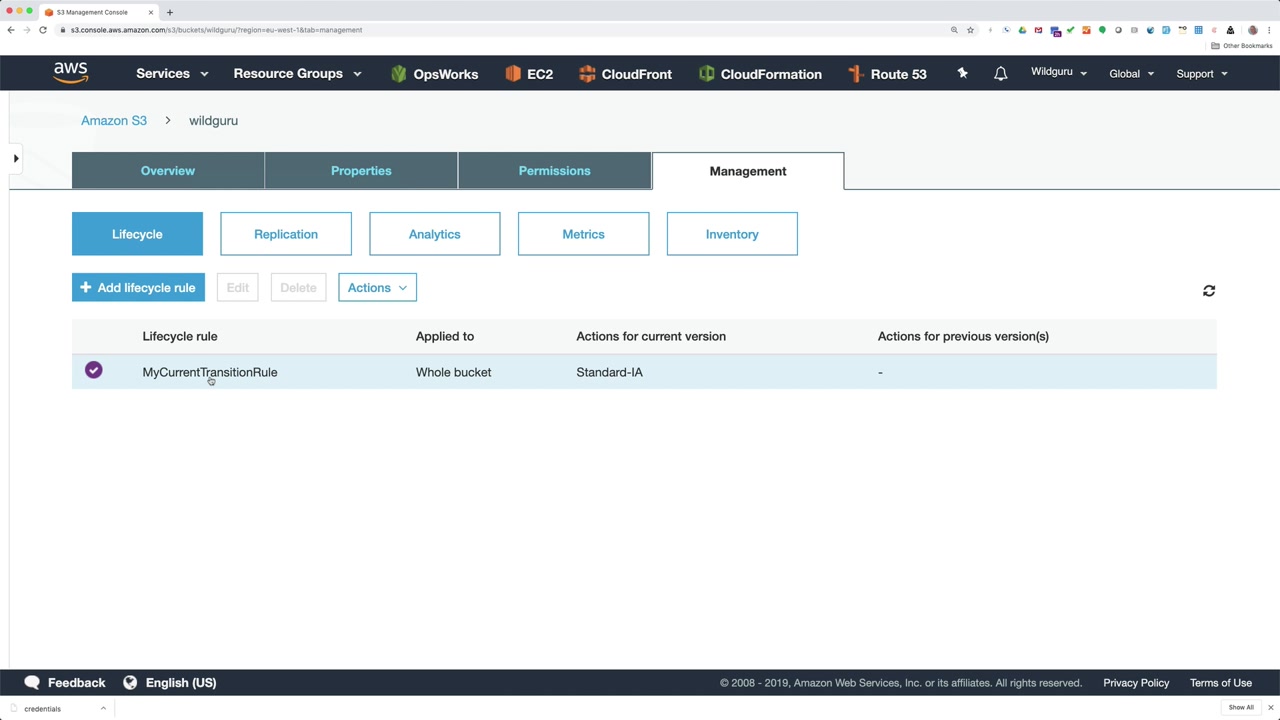Click the Delete button
1280x720 pixels.
click(x=298, y=288)
